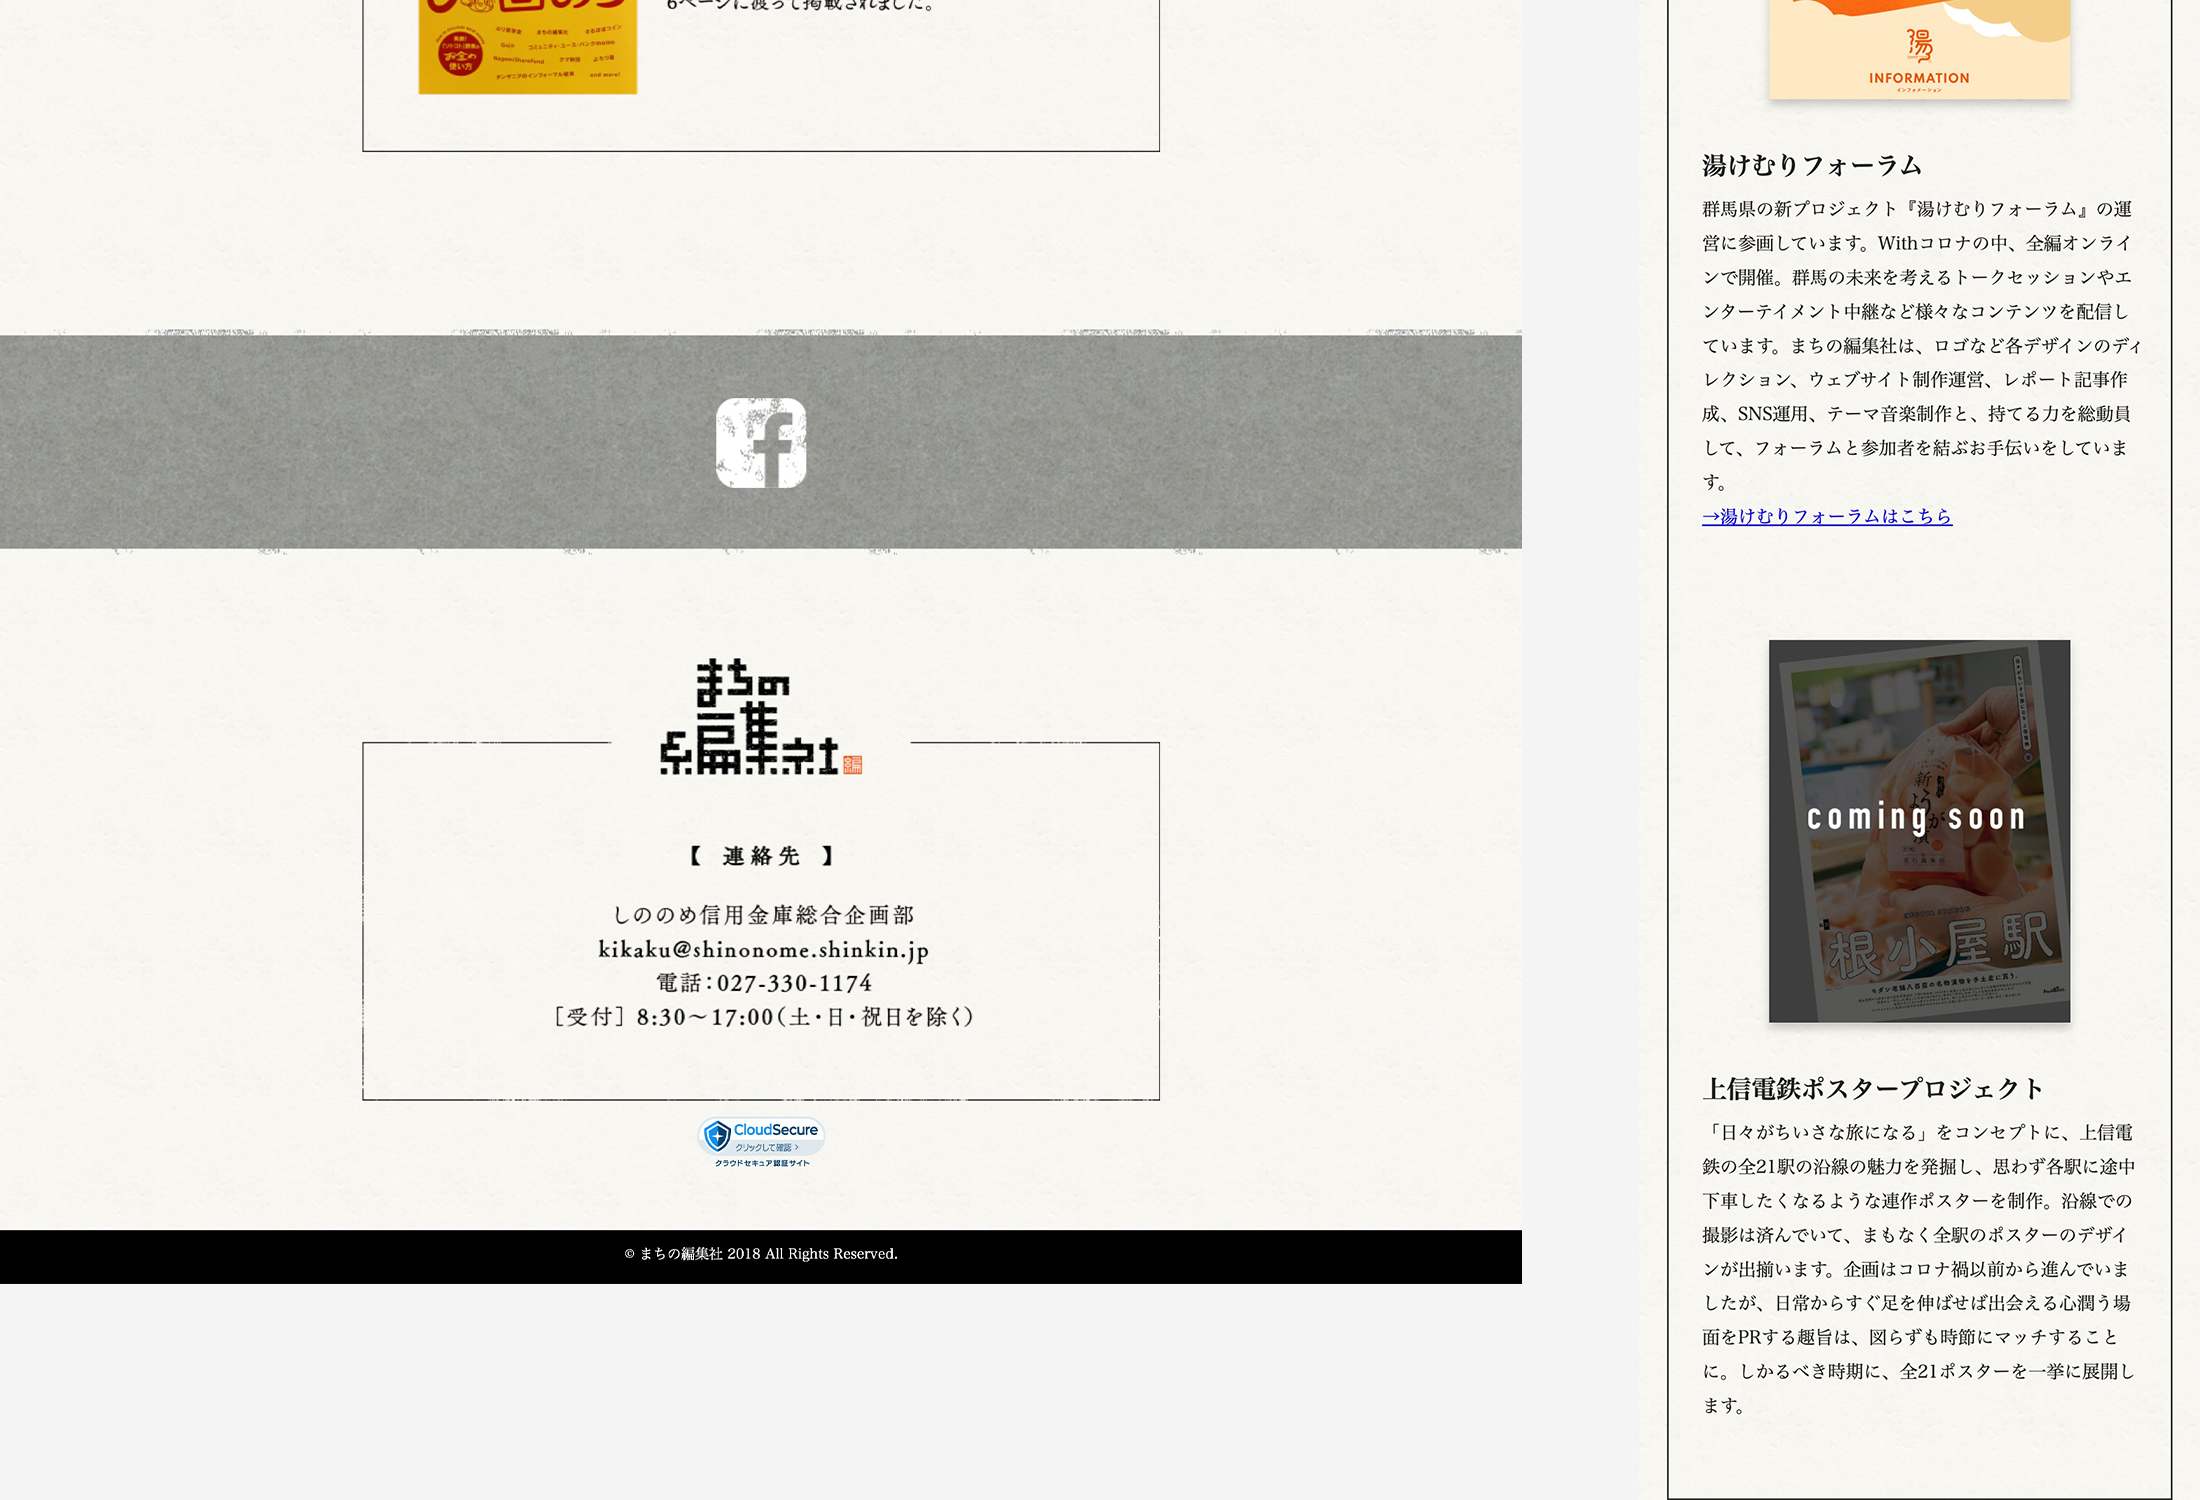Click the まちの編集社 pixel-style logo
The image size is (2200, 1500).
coord(748,716)
